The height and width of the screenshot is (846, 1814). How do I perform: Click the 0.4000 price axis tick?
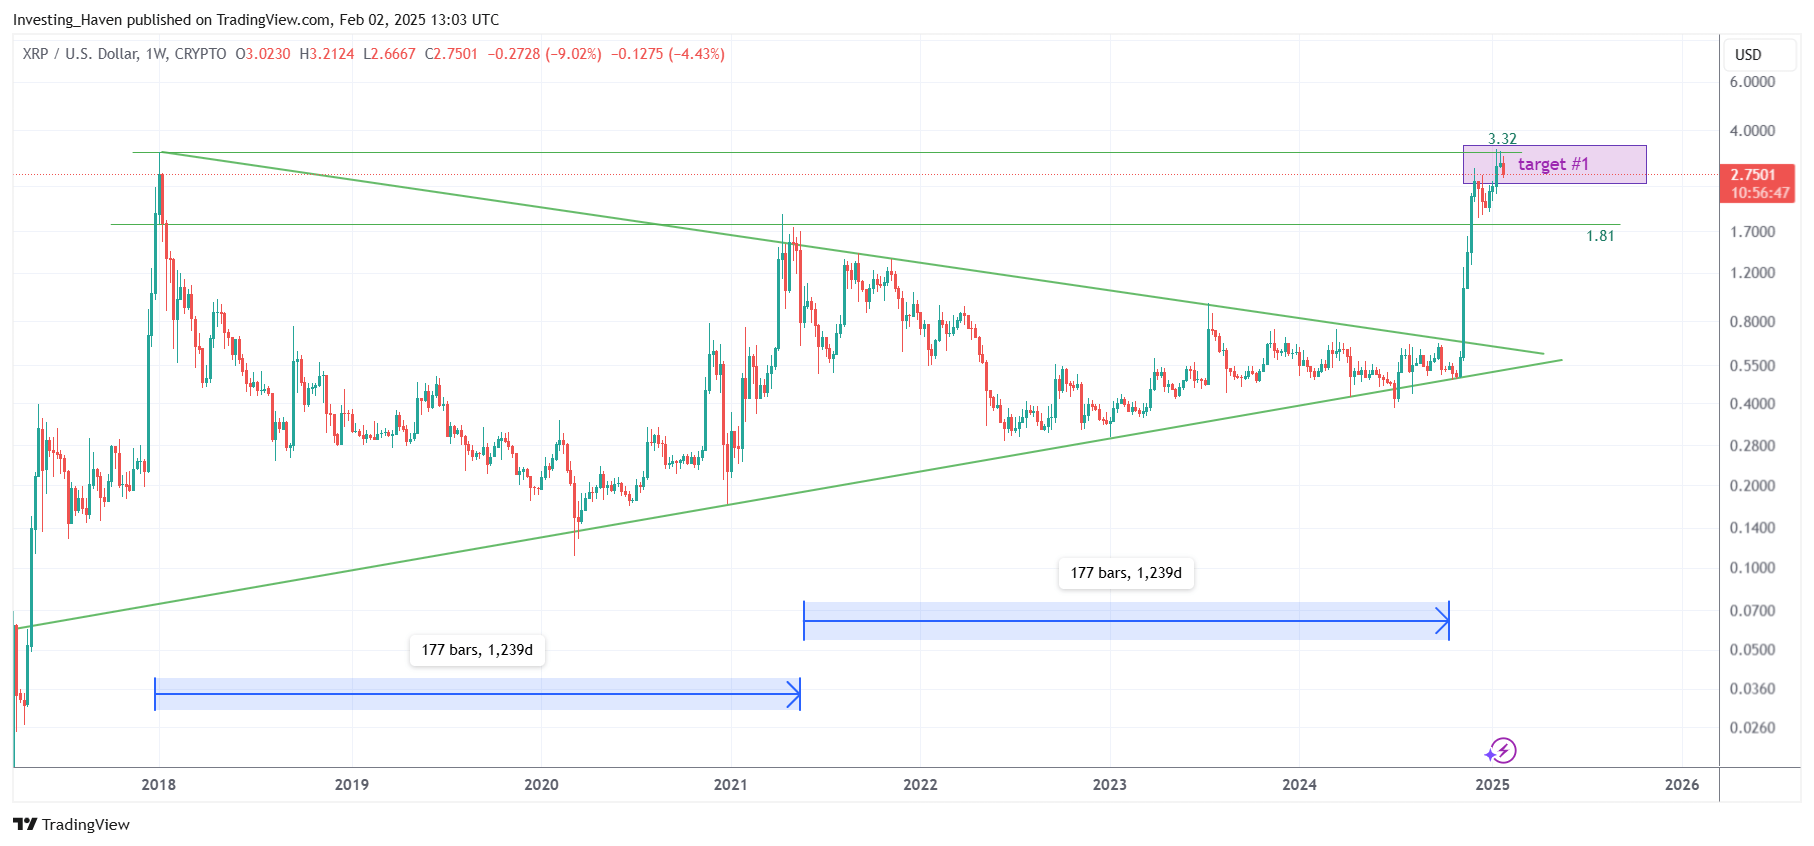coord(1752,404)
